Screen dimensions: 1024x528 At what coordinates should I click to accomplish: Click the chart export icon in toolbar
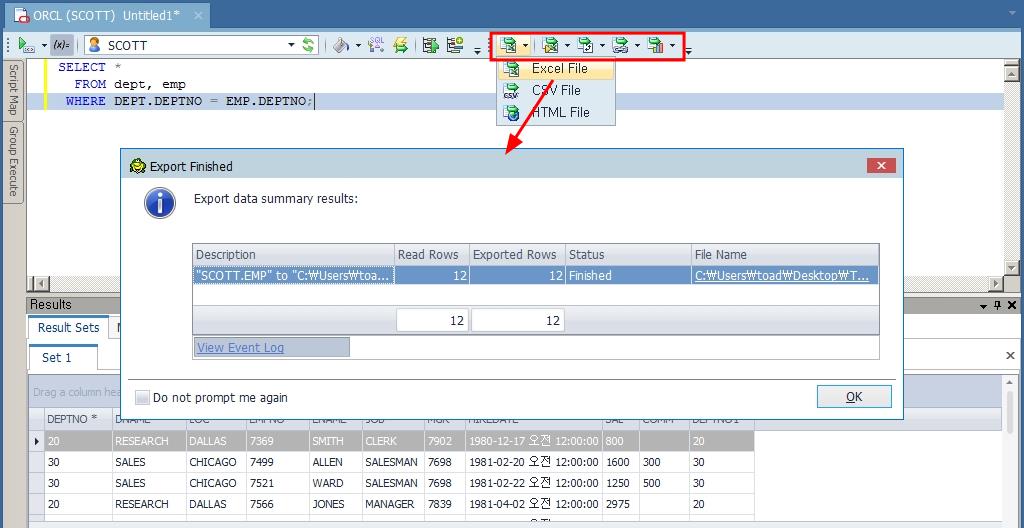point(655,45)
